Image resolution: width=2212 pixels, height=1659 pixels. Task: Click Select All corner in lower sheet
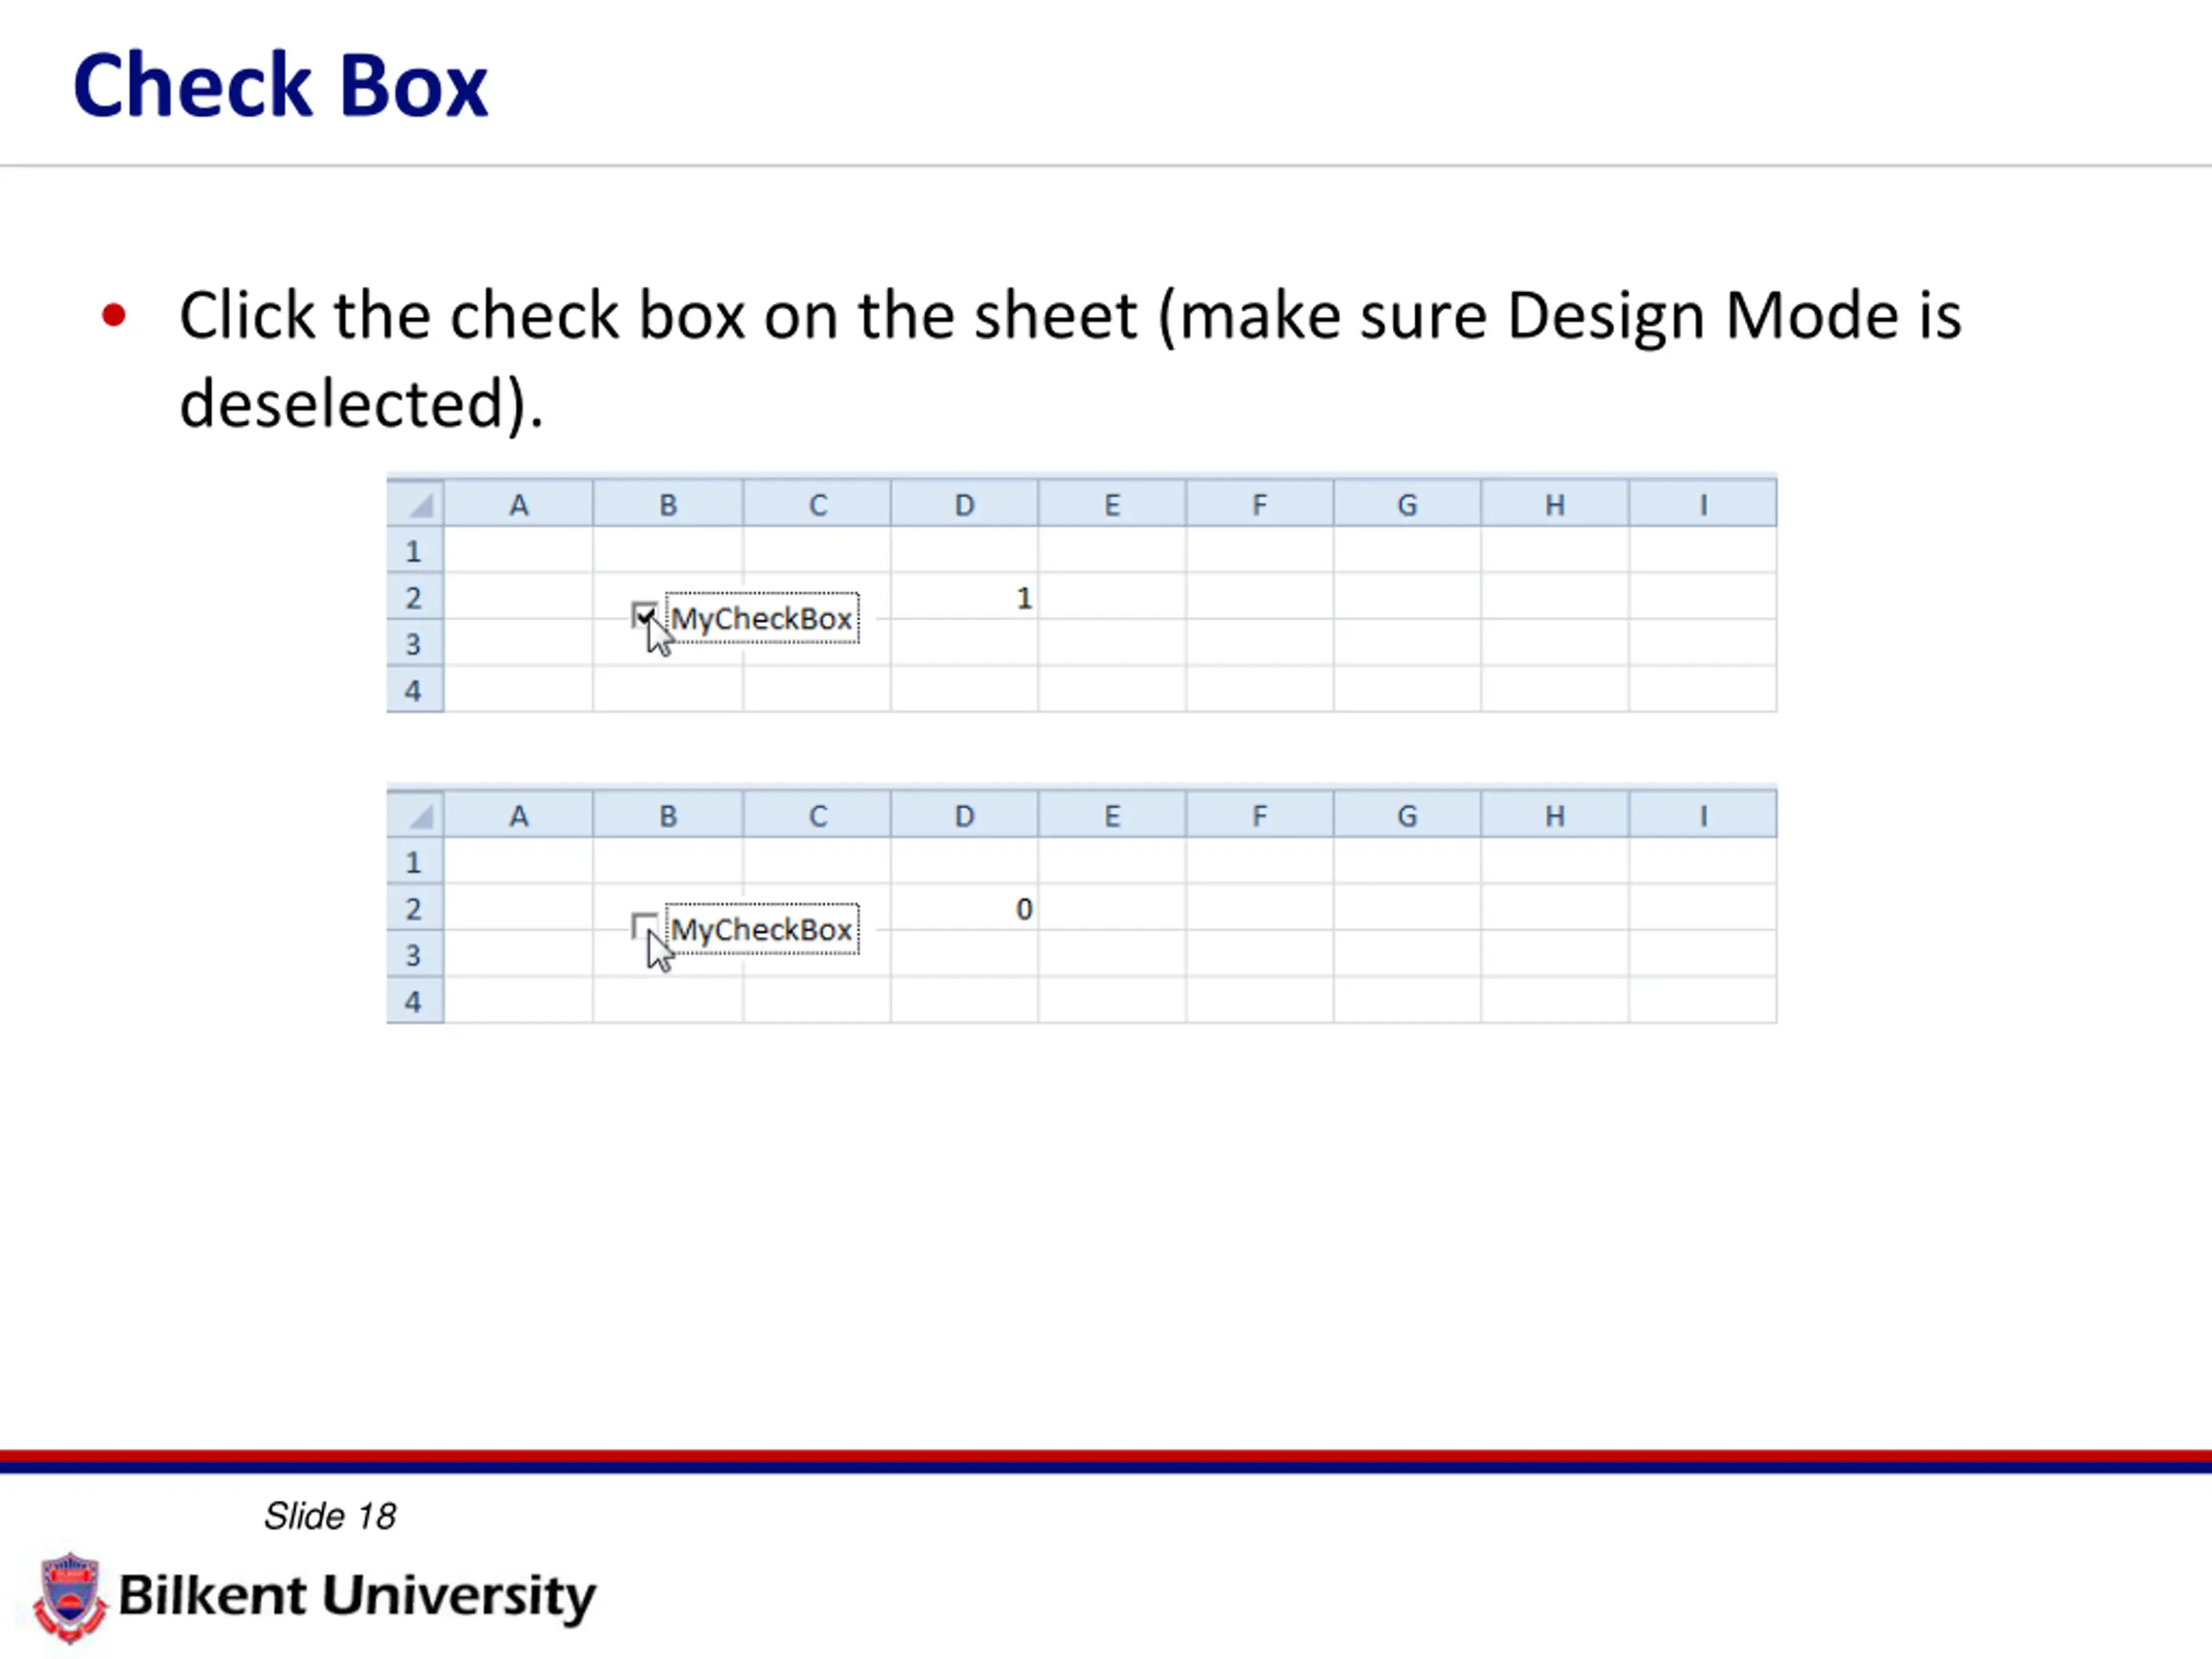[x=416, y=814]
